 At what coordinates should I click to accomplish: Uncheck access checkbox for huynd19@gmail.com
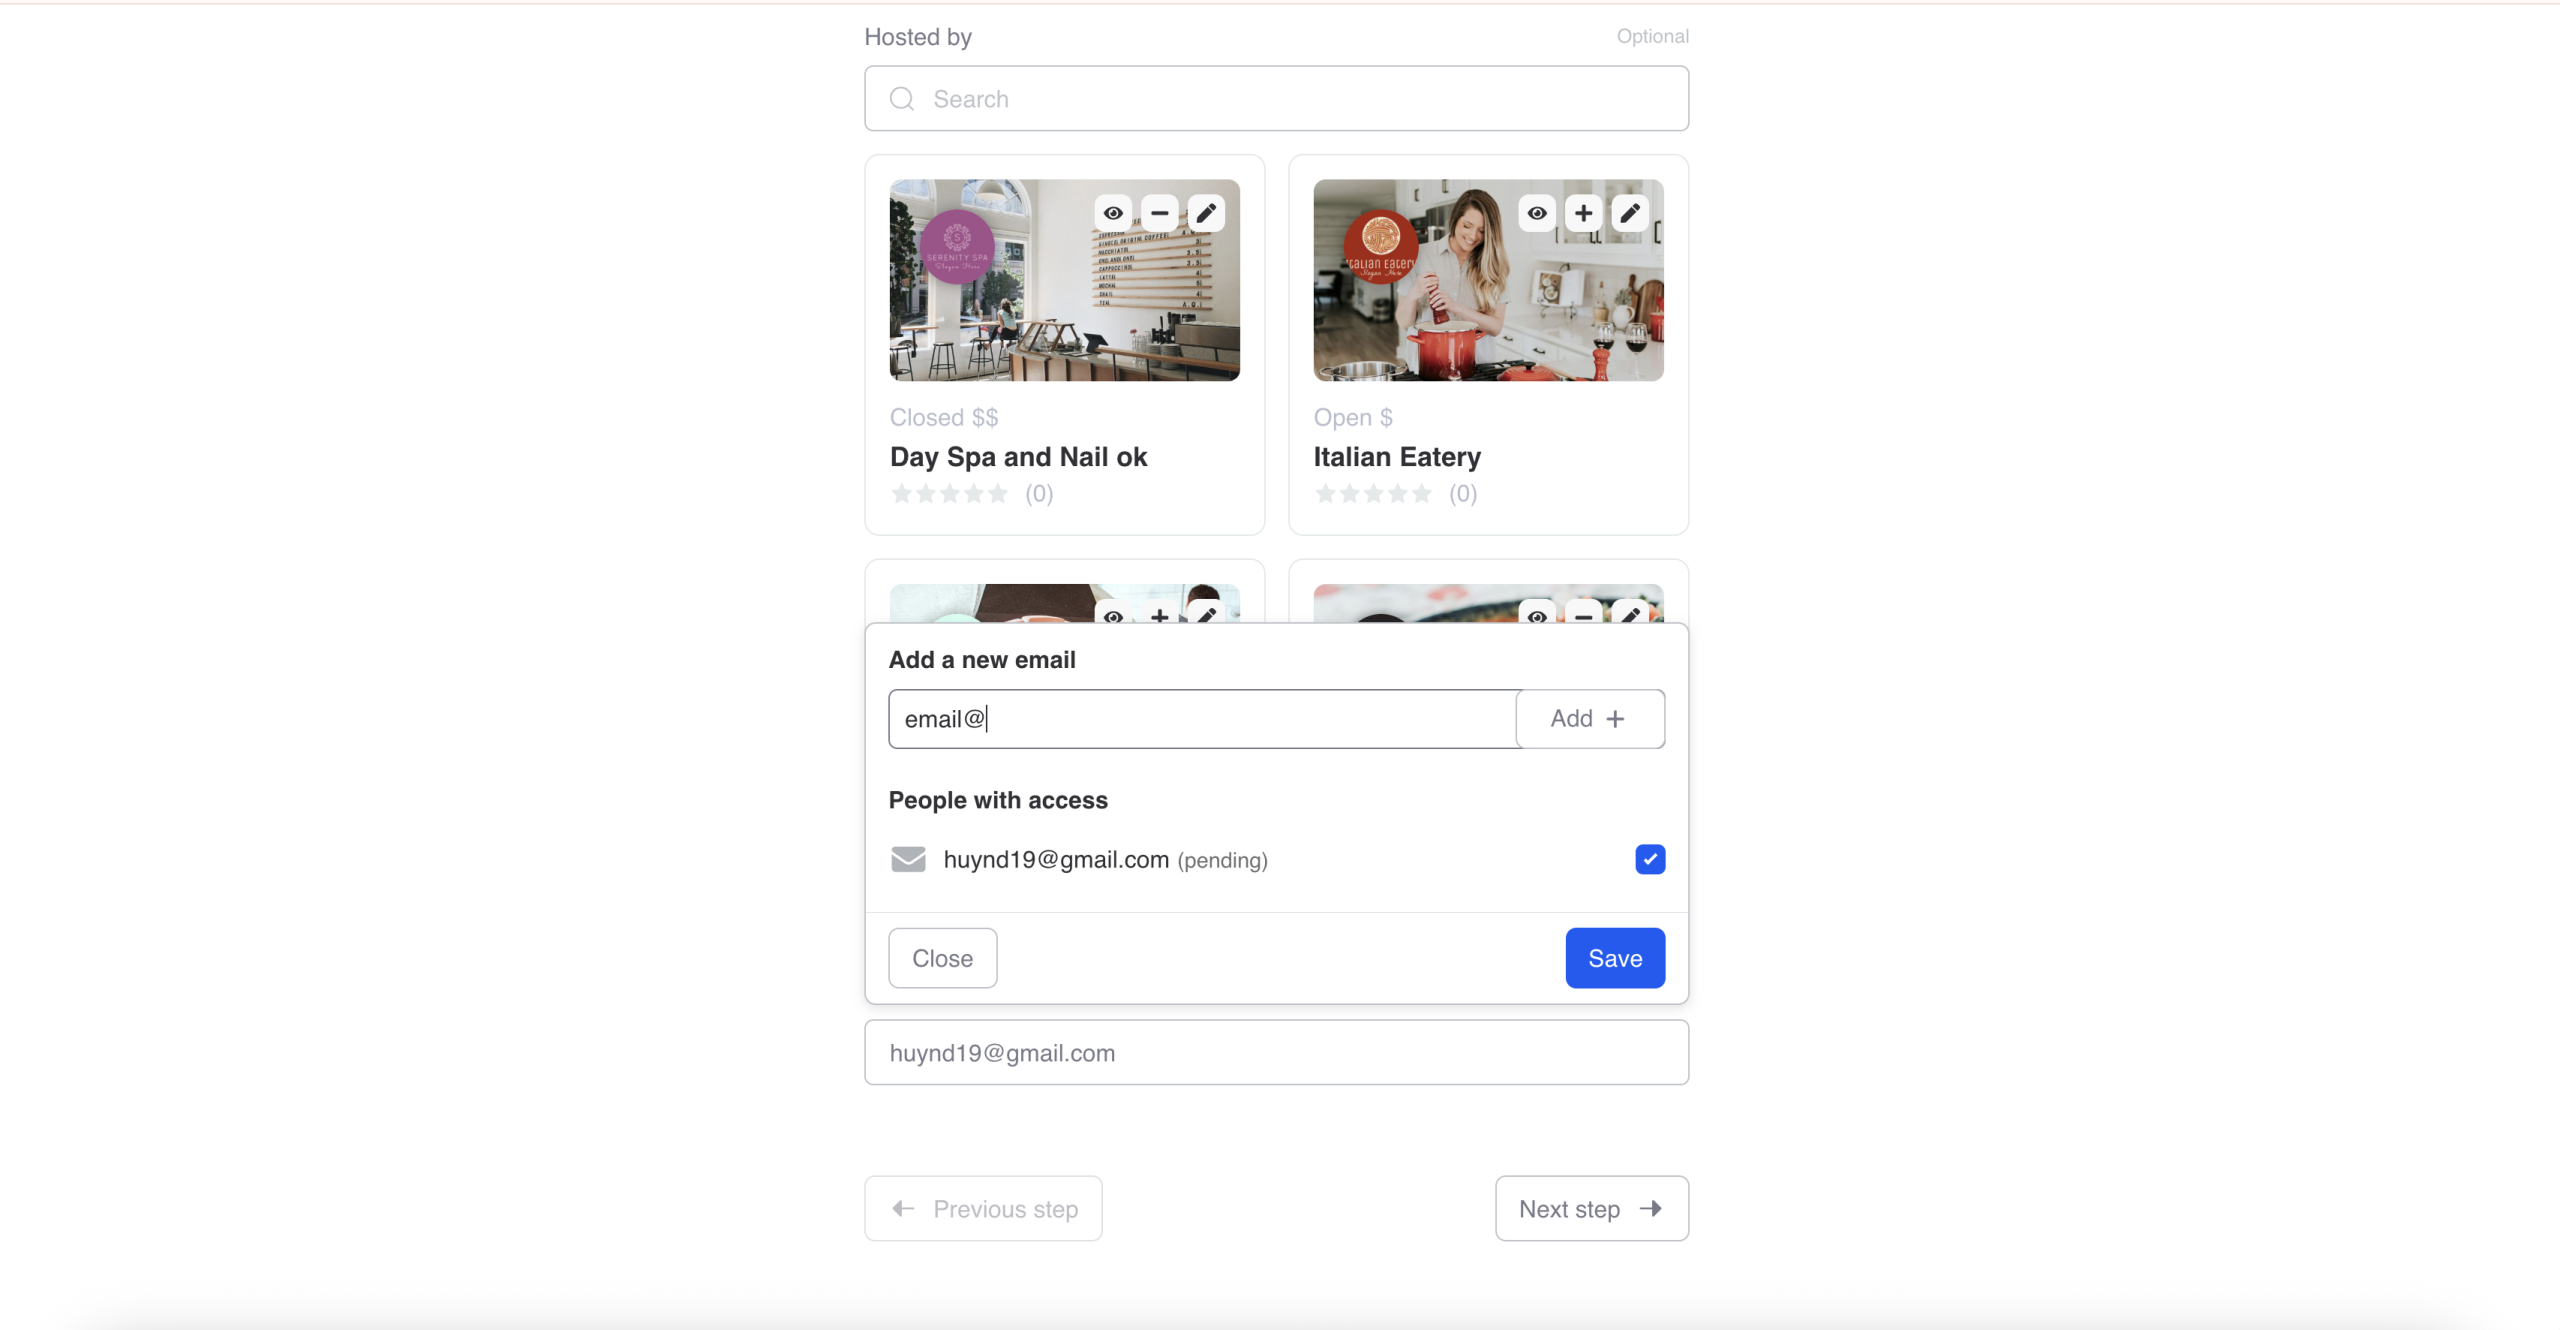(1650, 859)
